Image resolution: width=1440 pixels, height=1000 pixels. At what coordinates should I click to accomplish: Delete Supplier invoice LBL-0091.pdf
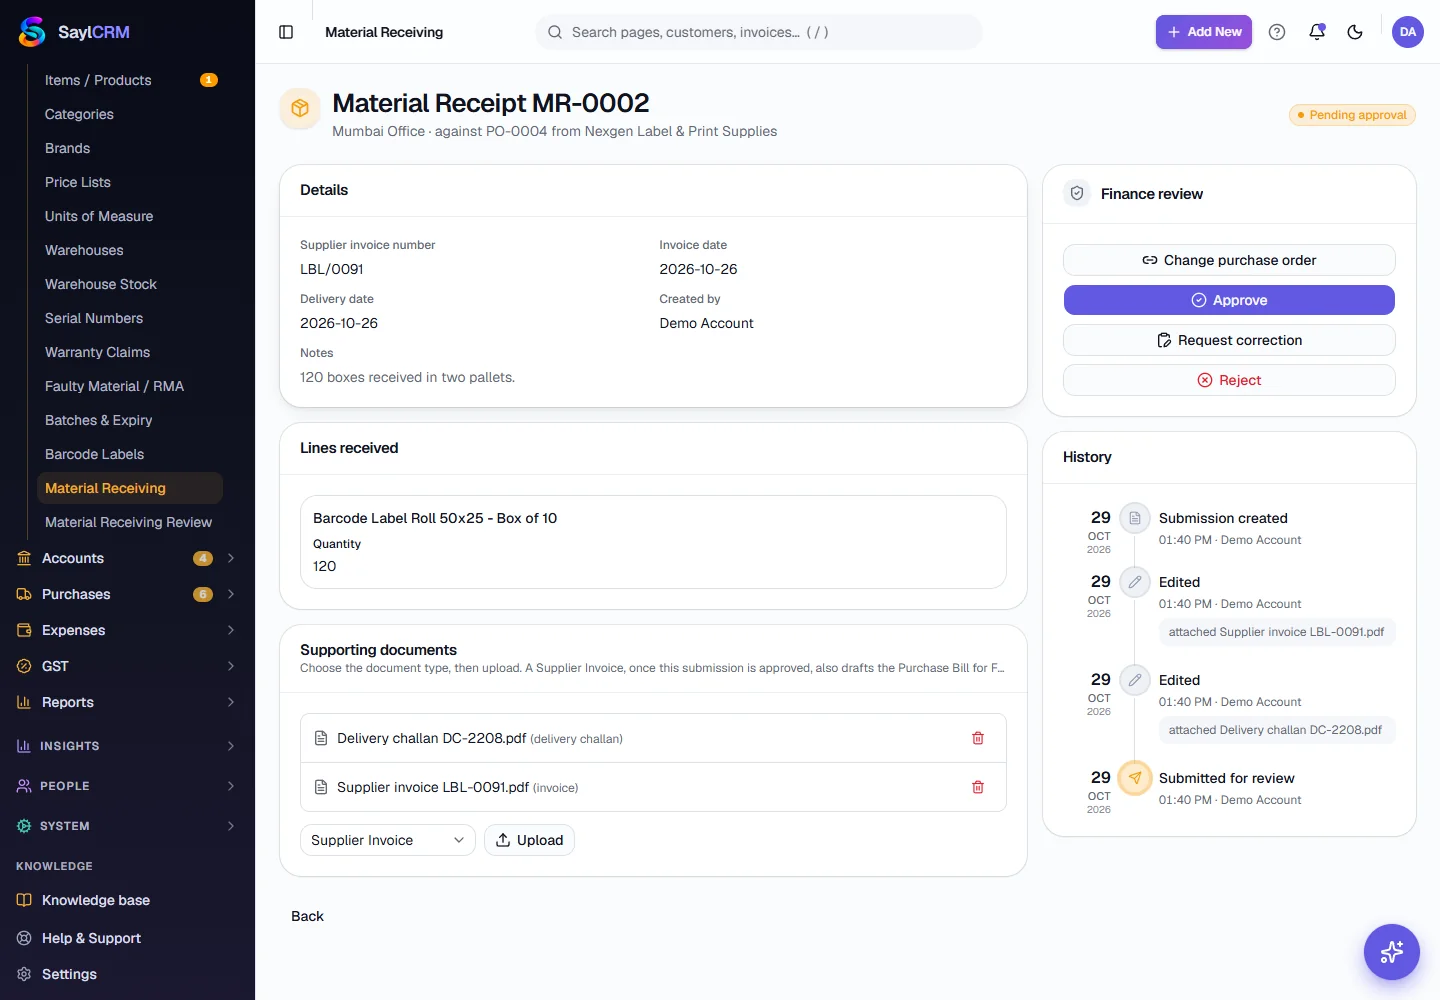click(x=978, y=787)
